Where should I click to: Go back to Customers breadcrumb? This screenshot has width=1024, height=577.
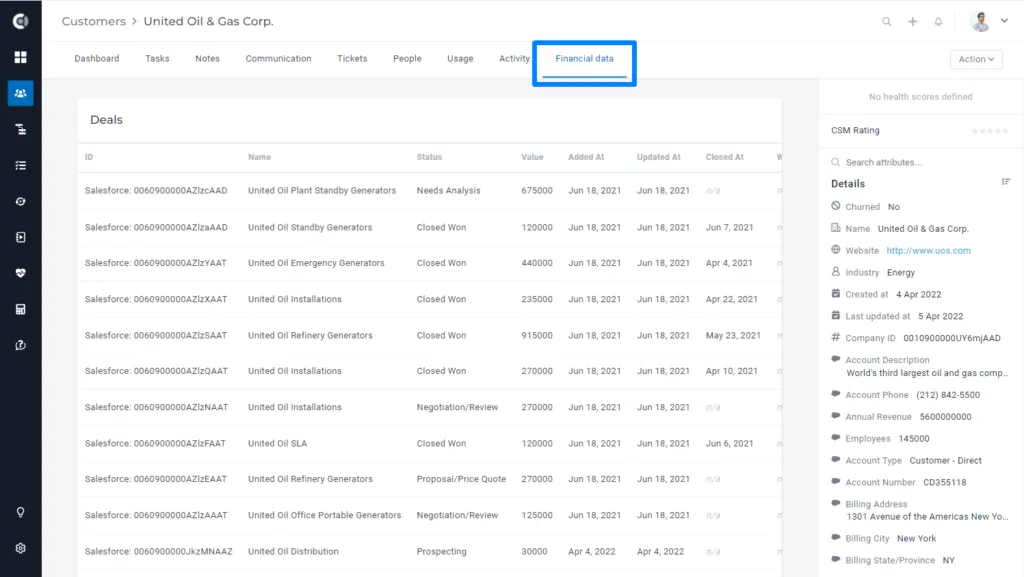93,22
